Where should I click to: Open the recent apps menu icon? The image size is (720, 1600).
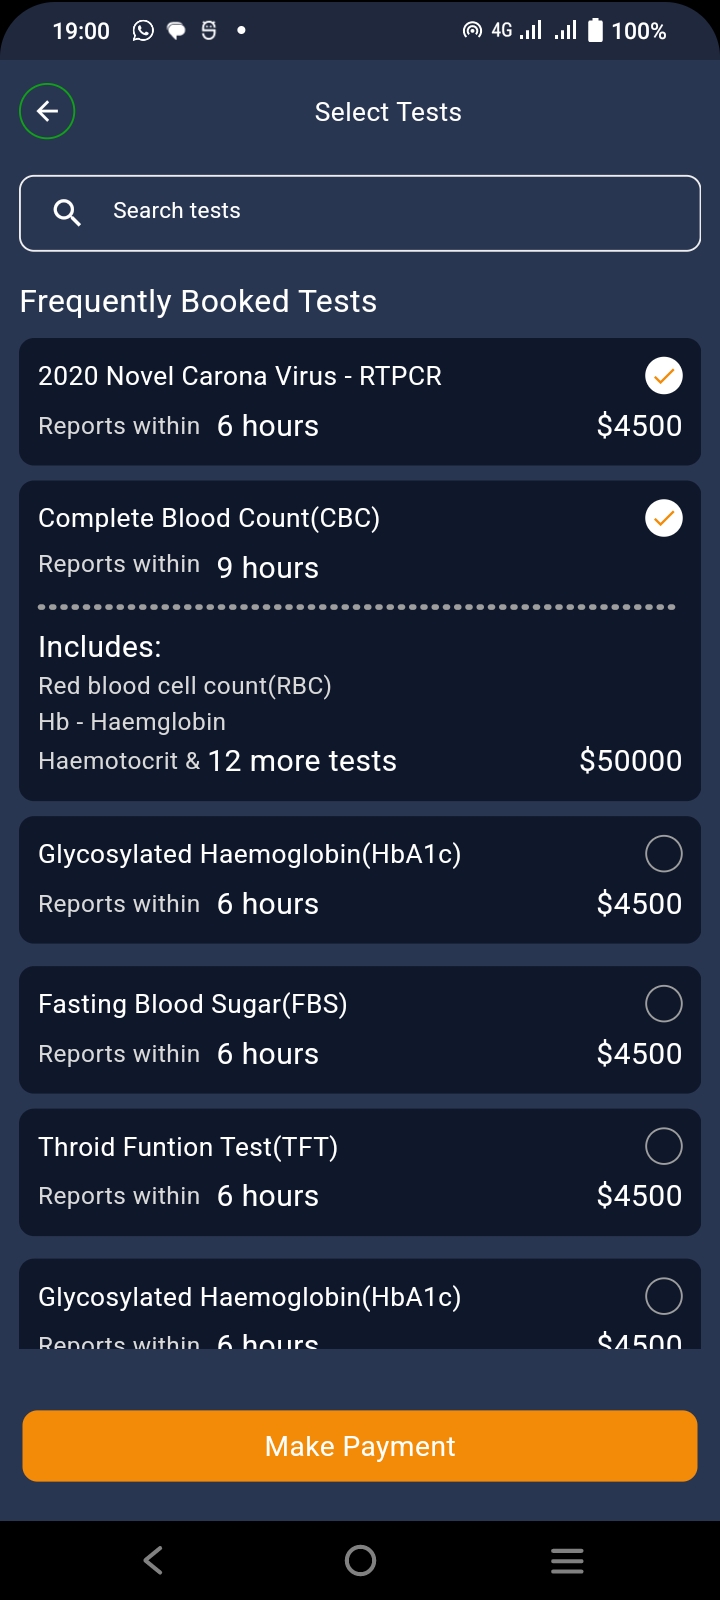coord(567,1560)
